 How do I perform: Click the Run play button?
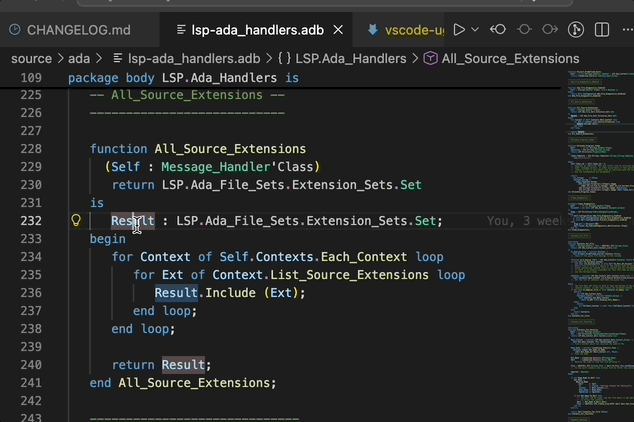click(x=459, y=30)
